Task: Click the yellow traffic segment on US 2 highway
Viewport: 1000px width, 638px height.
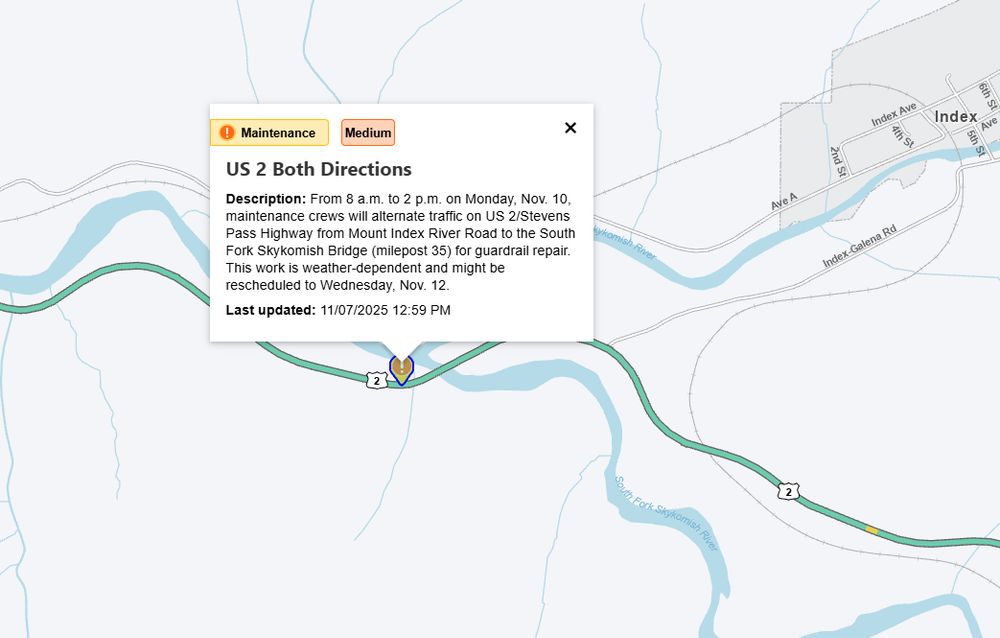Action: tap(872, 528)
